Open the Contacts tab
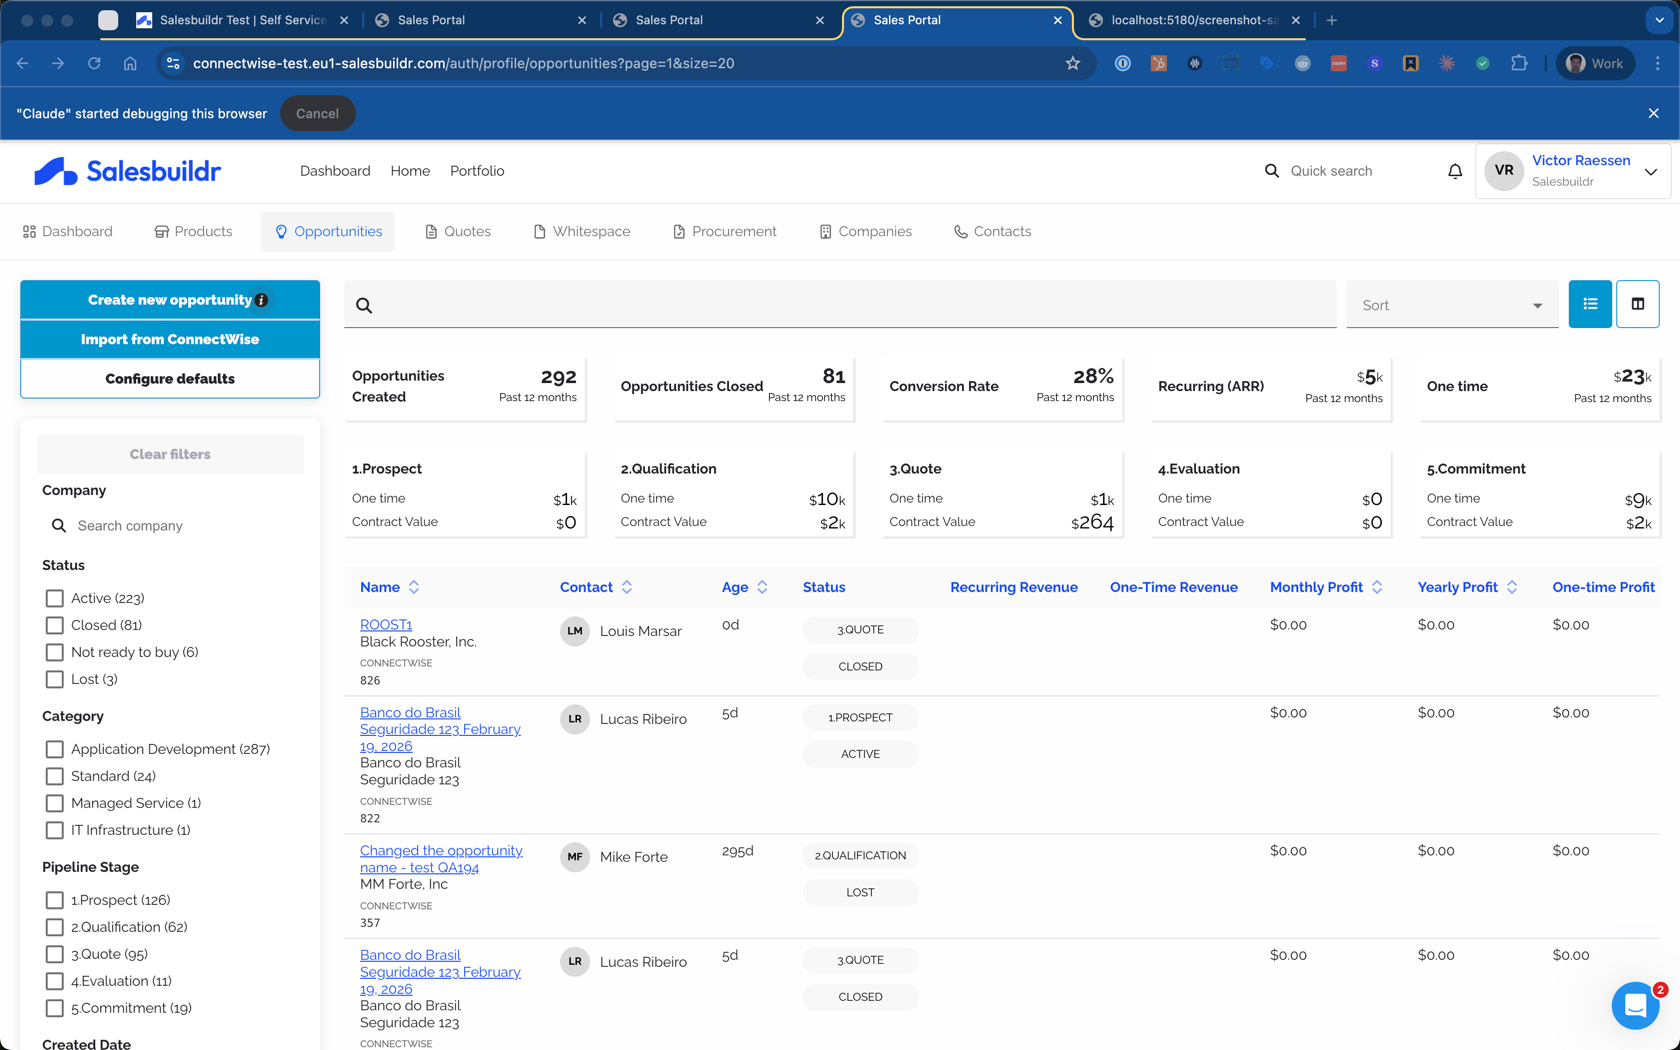This screenshot has width=1680, height=1050. click(x=993, y=231)
